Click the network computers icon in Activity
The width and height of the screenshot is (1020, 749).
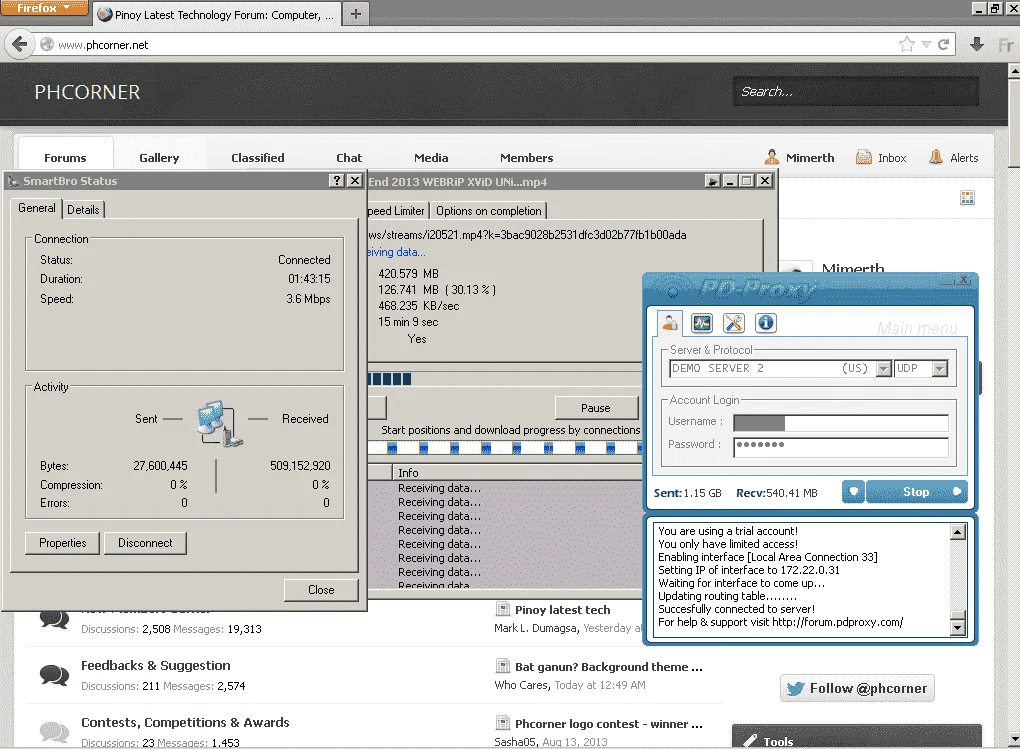coord(220,423)
